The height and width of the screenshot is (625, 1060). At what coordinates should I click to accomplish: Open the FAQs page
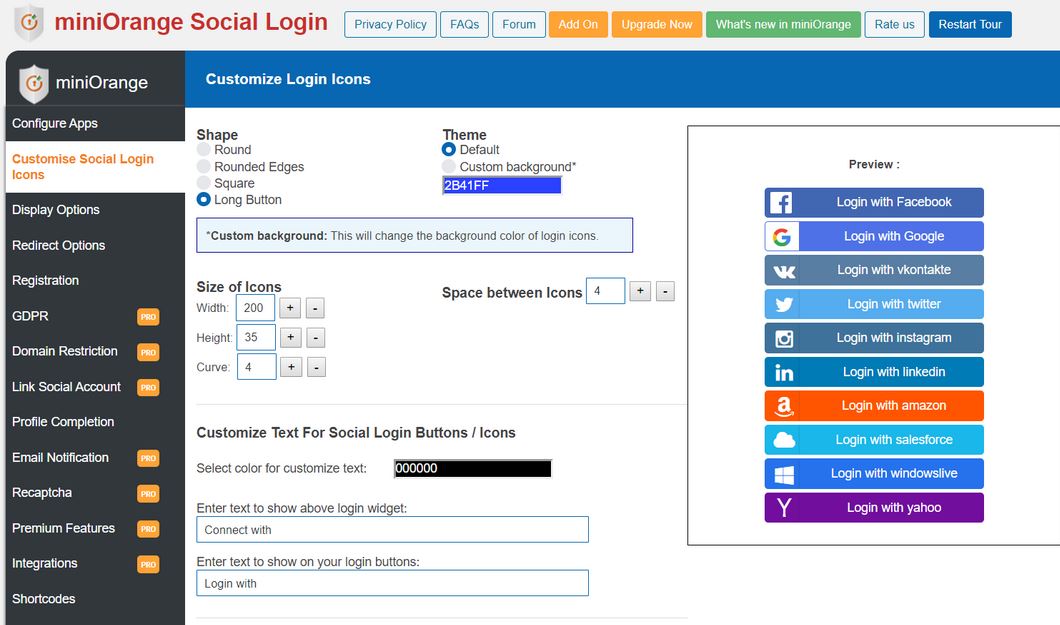click(x=464, y=24)
